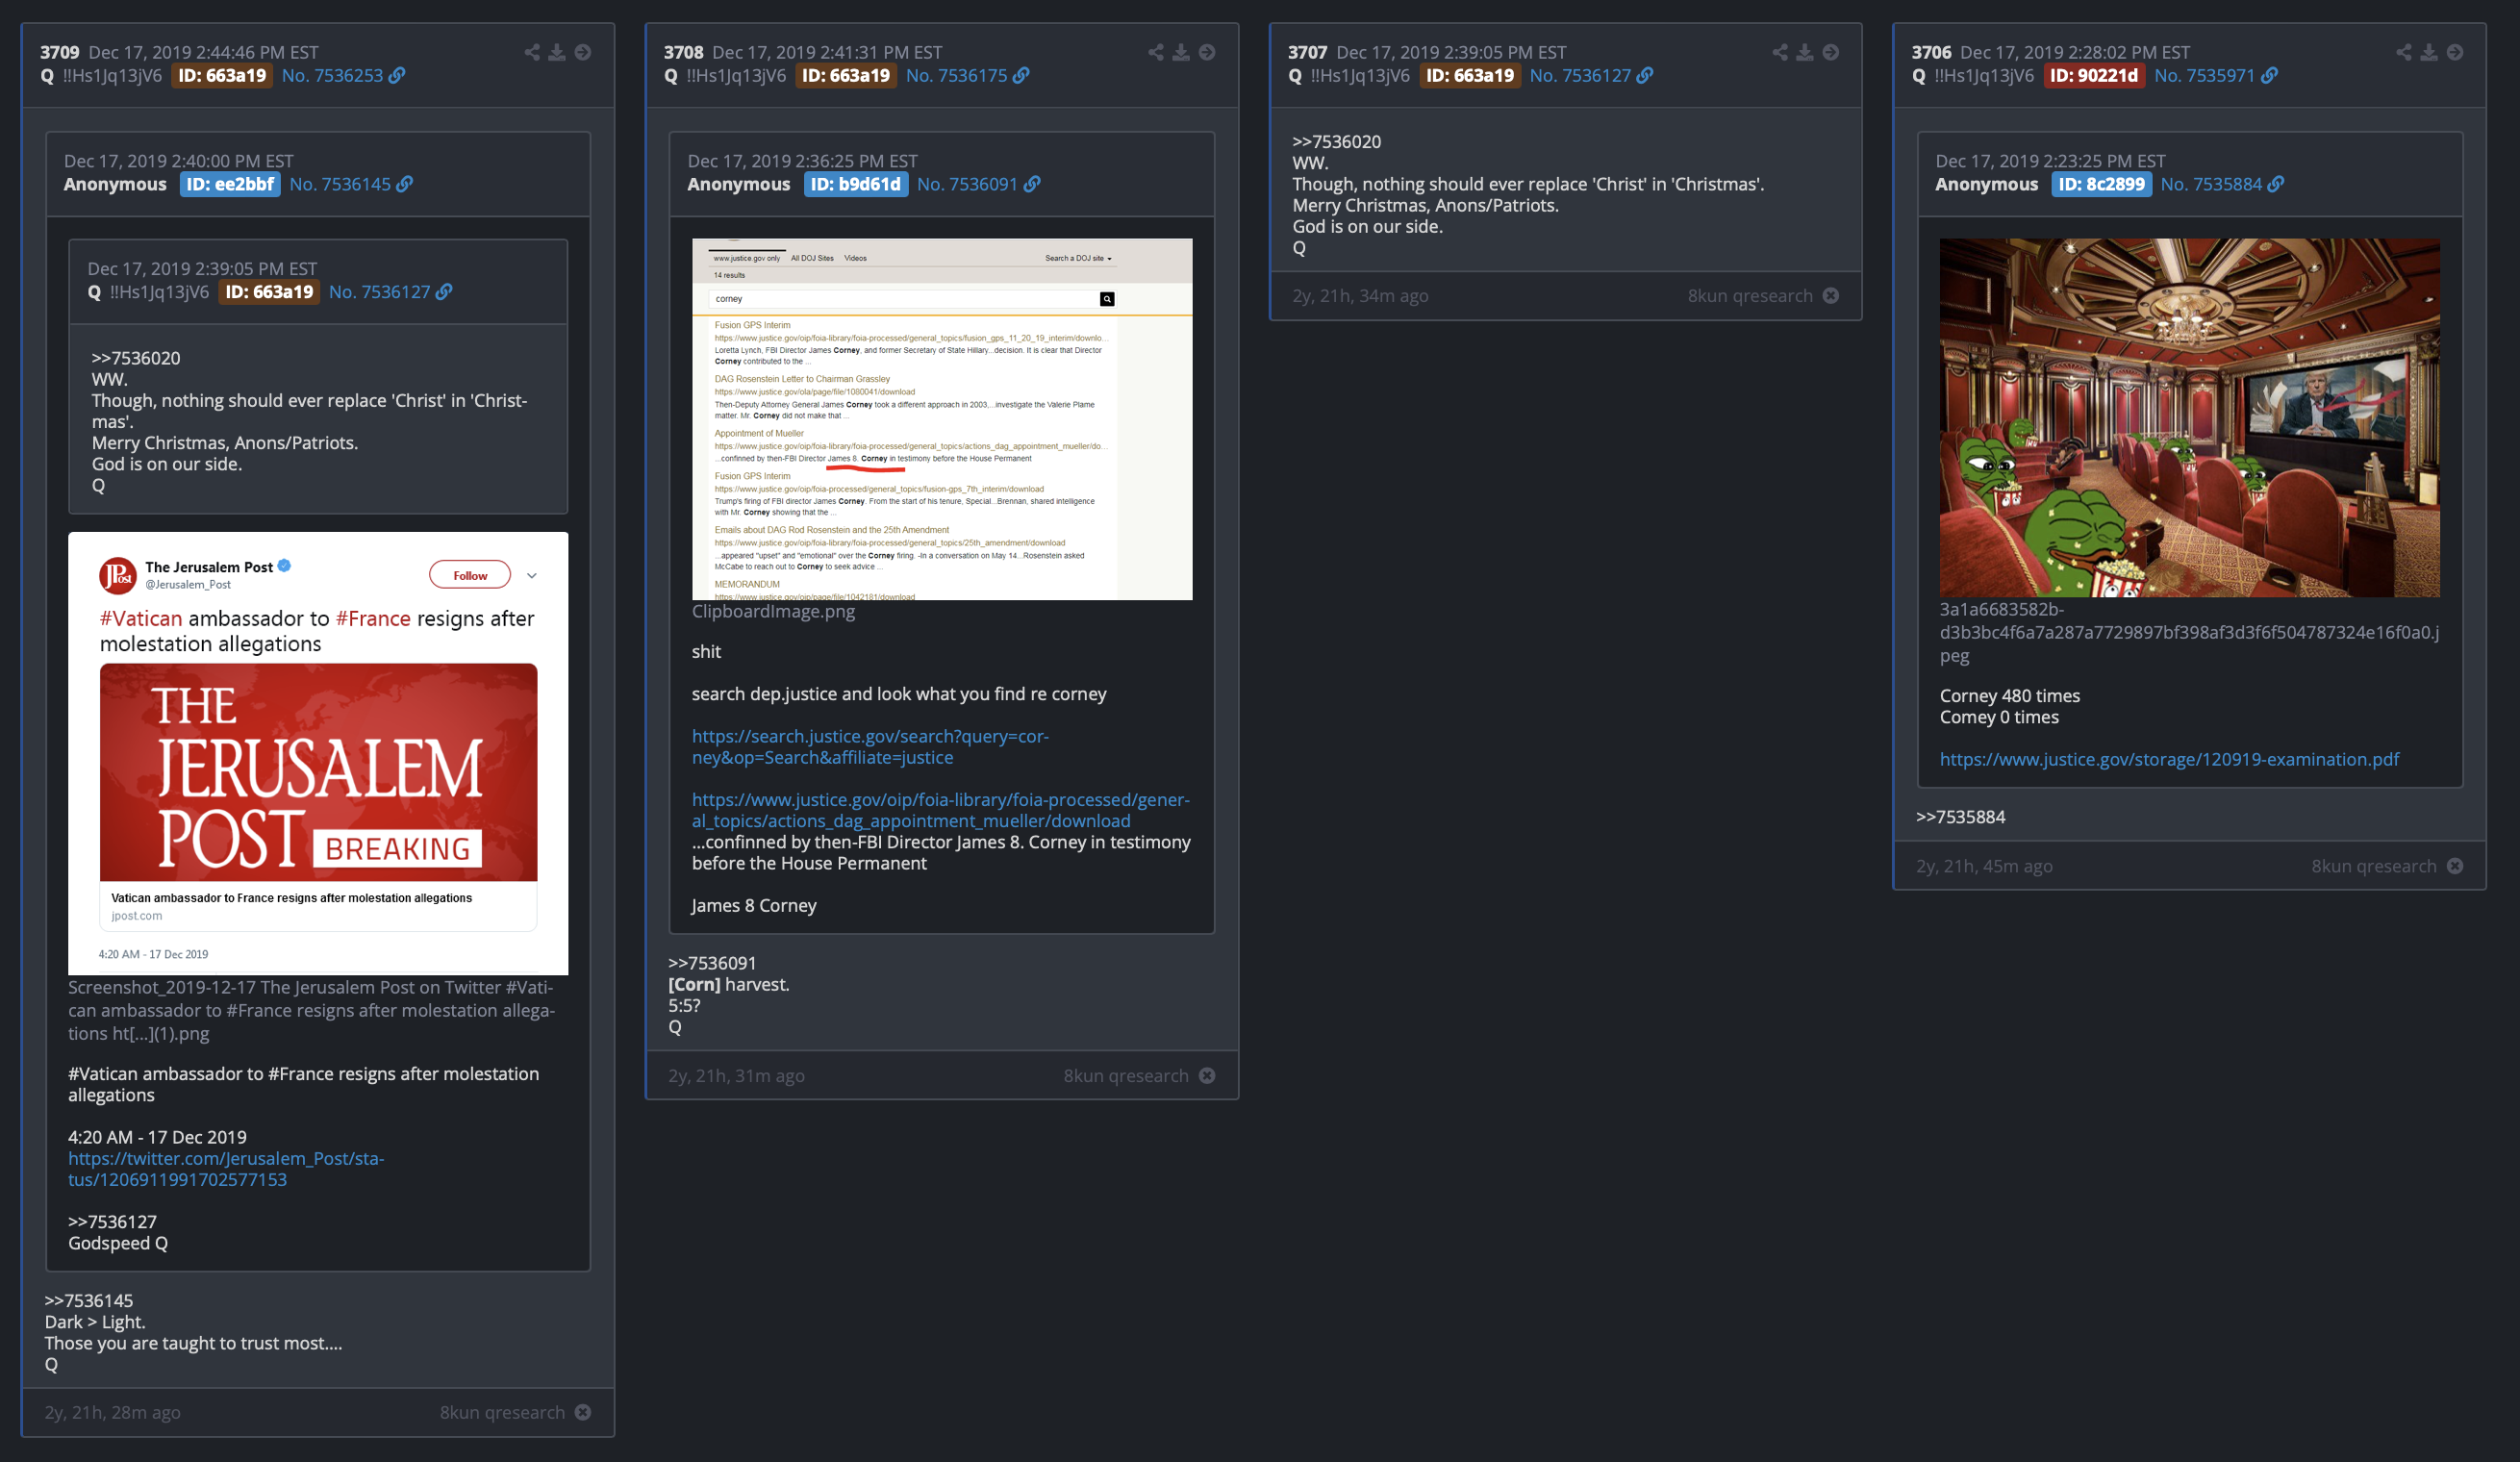
Task: Click link icon beside No. 7536145
Action: coord(405,184)
